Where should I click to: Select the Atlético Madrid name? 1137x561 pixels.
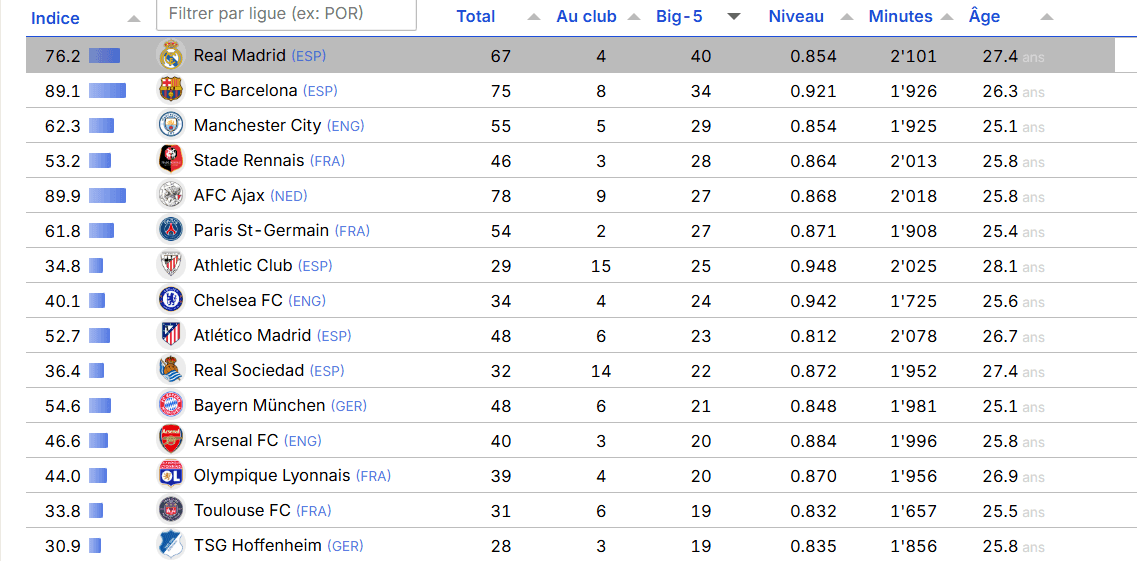point(252,336)
